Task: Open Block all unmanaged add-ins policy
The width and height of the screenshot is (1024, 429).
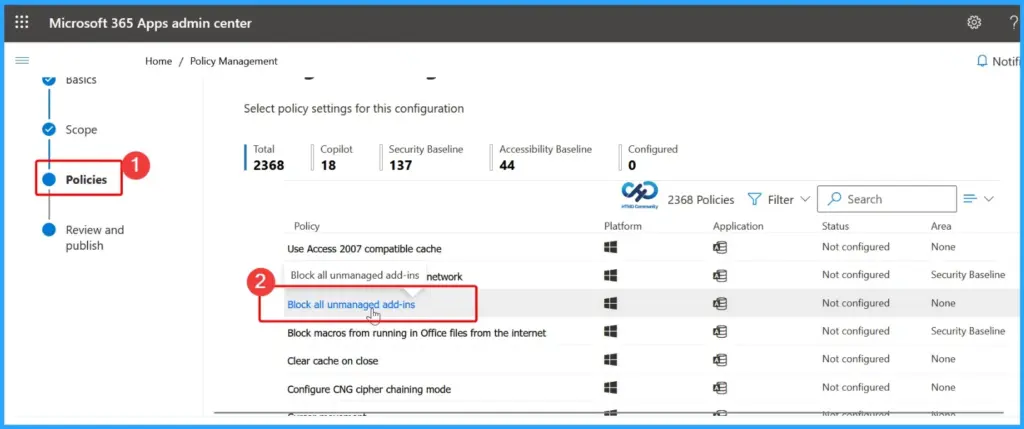Action: click(x=351, y=304)
